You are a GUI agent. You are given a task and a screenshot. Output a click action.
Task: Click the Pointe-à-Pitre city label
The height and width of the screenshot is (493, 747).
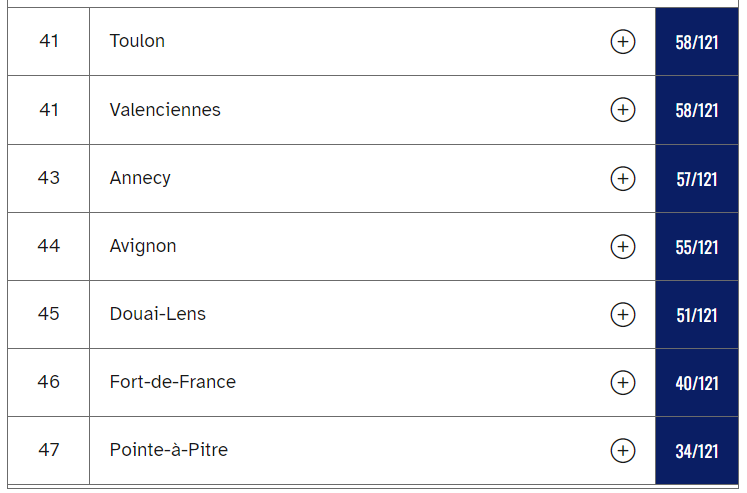[169, 450]
